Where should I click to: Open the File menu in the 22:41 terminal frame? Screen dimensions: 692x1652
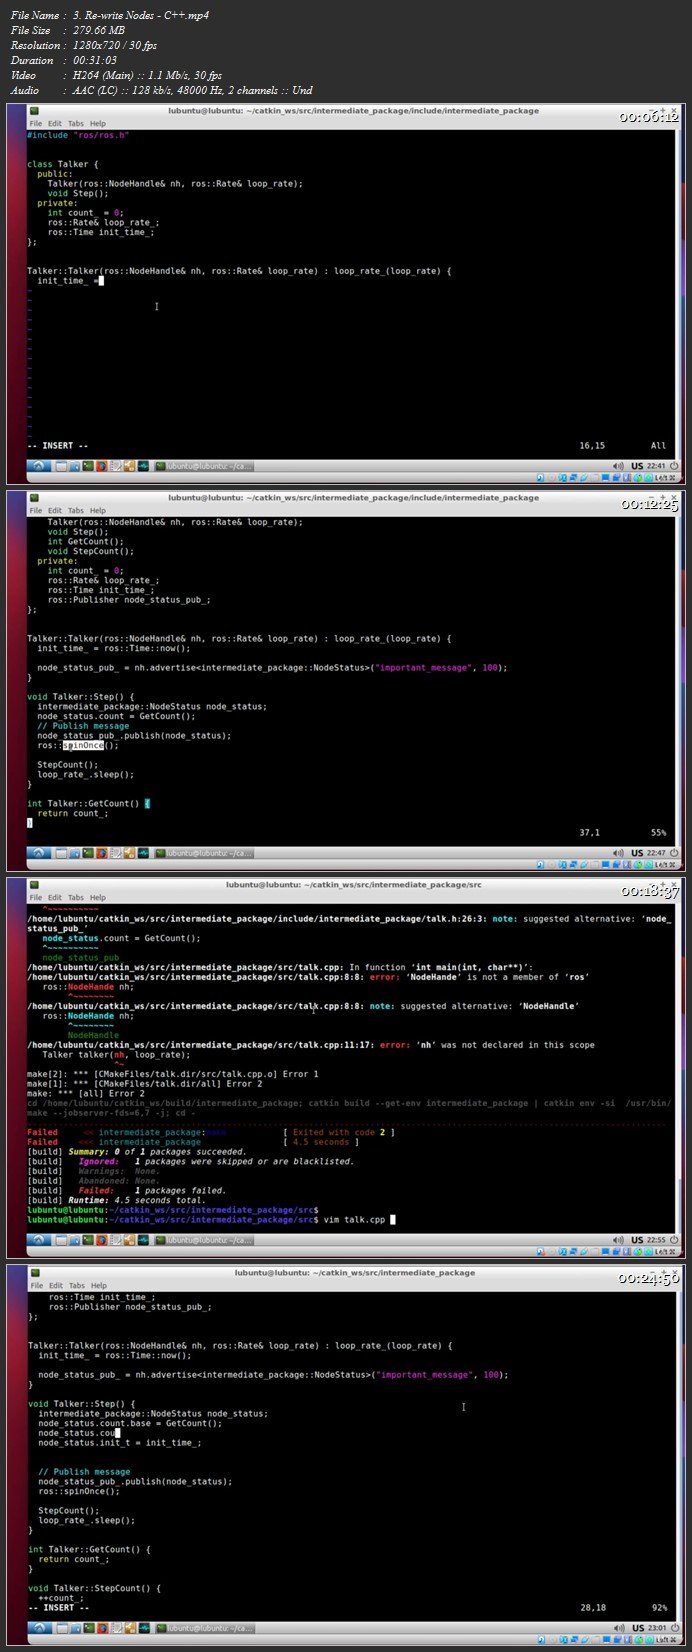[x=35, y=124]
